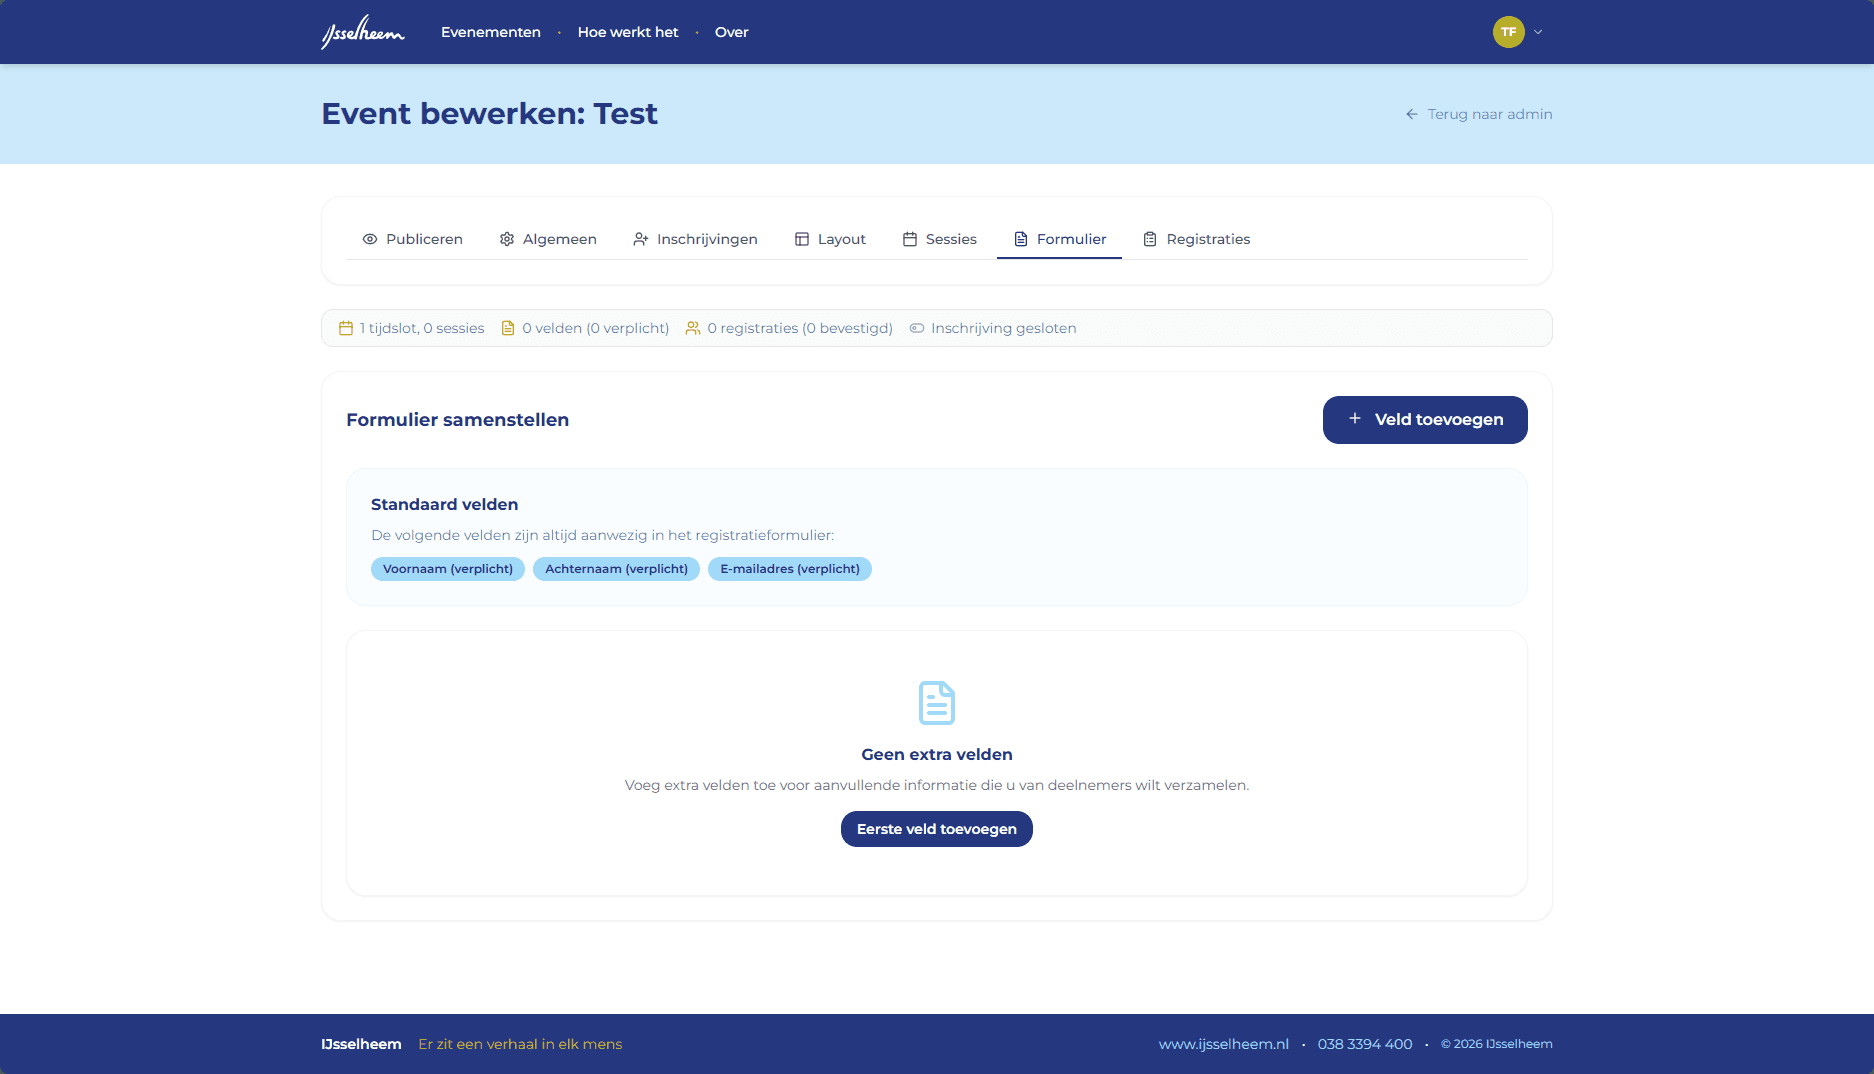Image resolution: width=1874 pixels, height=1074 pixels.
Task: Open the Hoe werkt het page
Action: [x=627, y=32]
